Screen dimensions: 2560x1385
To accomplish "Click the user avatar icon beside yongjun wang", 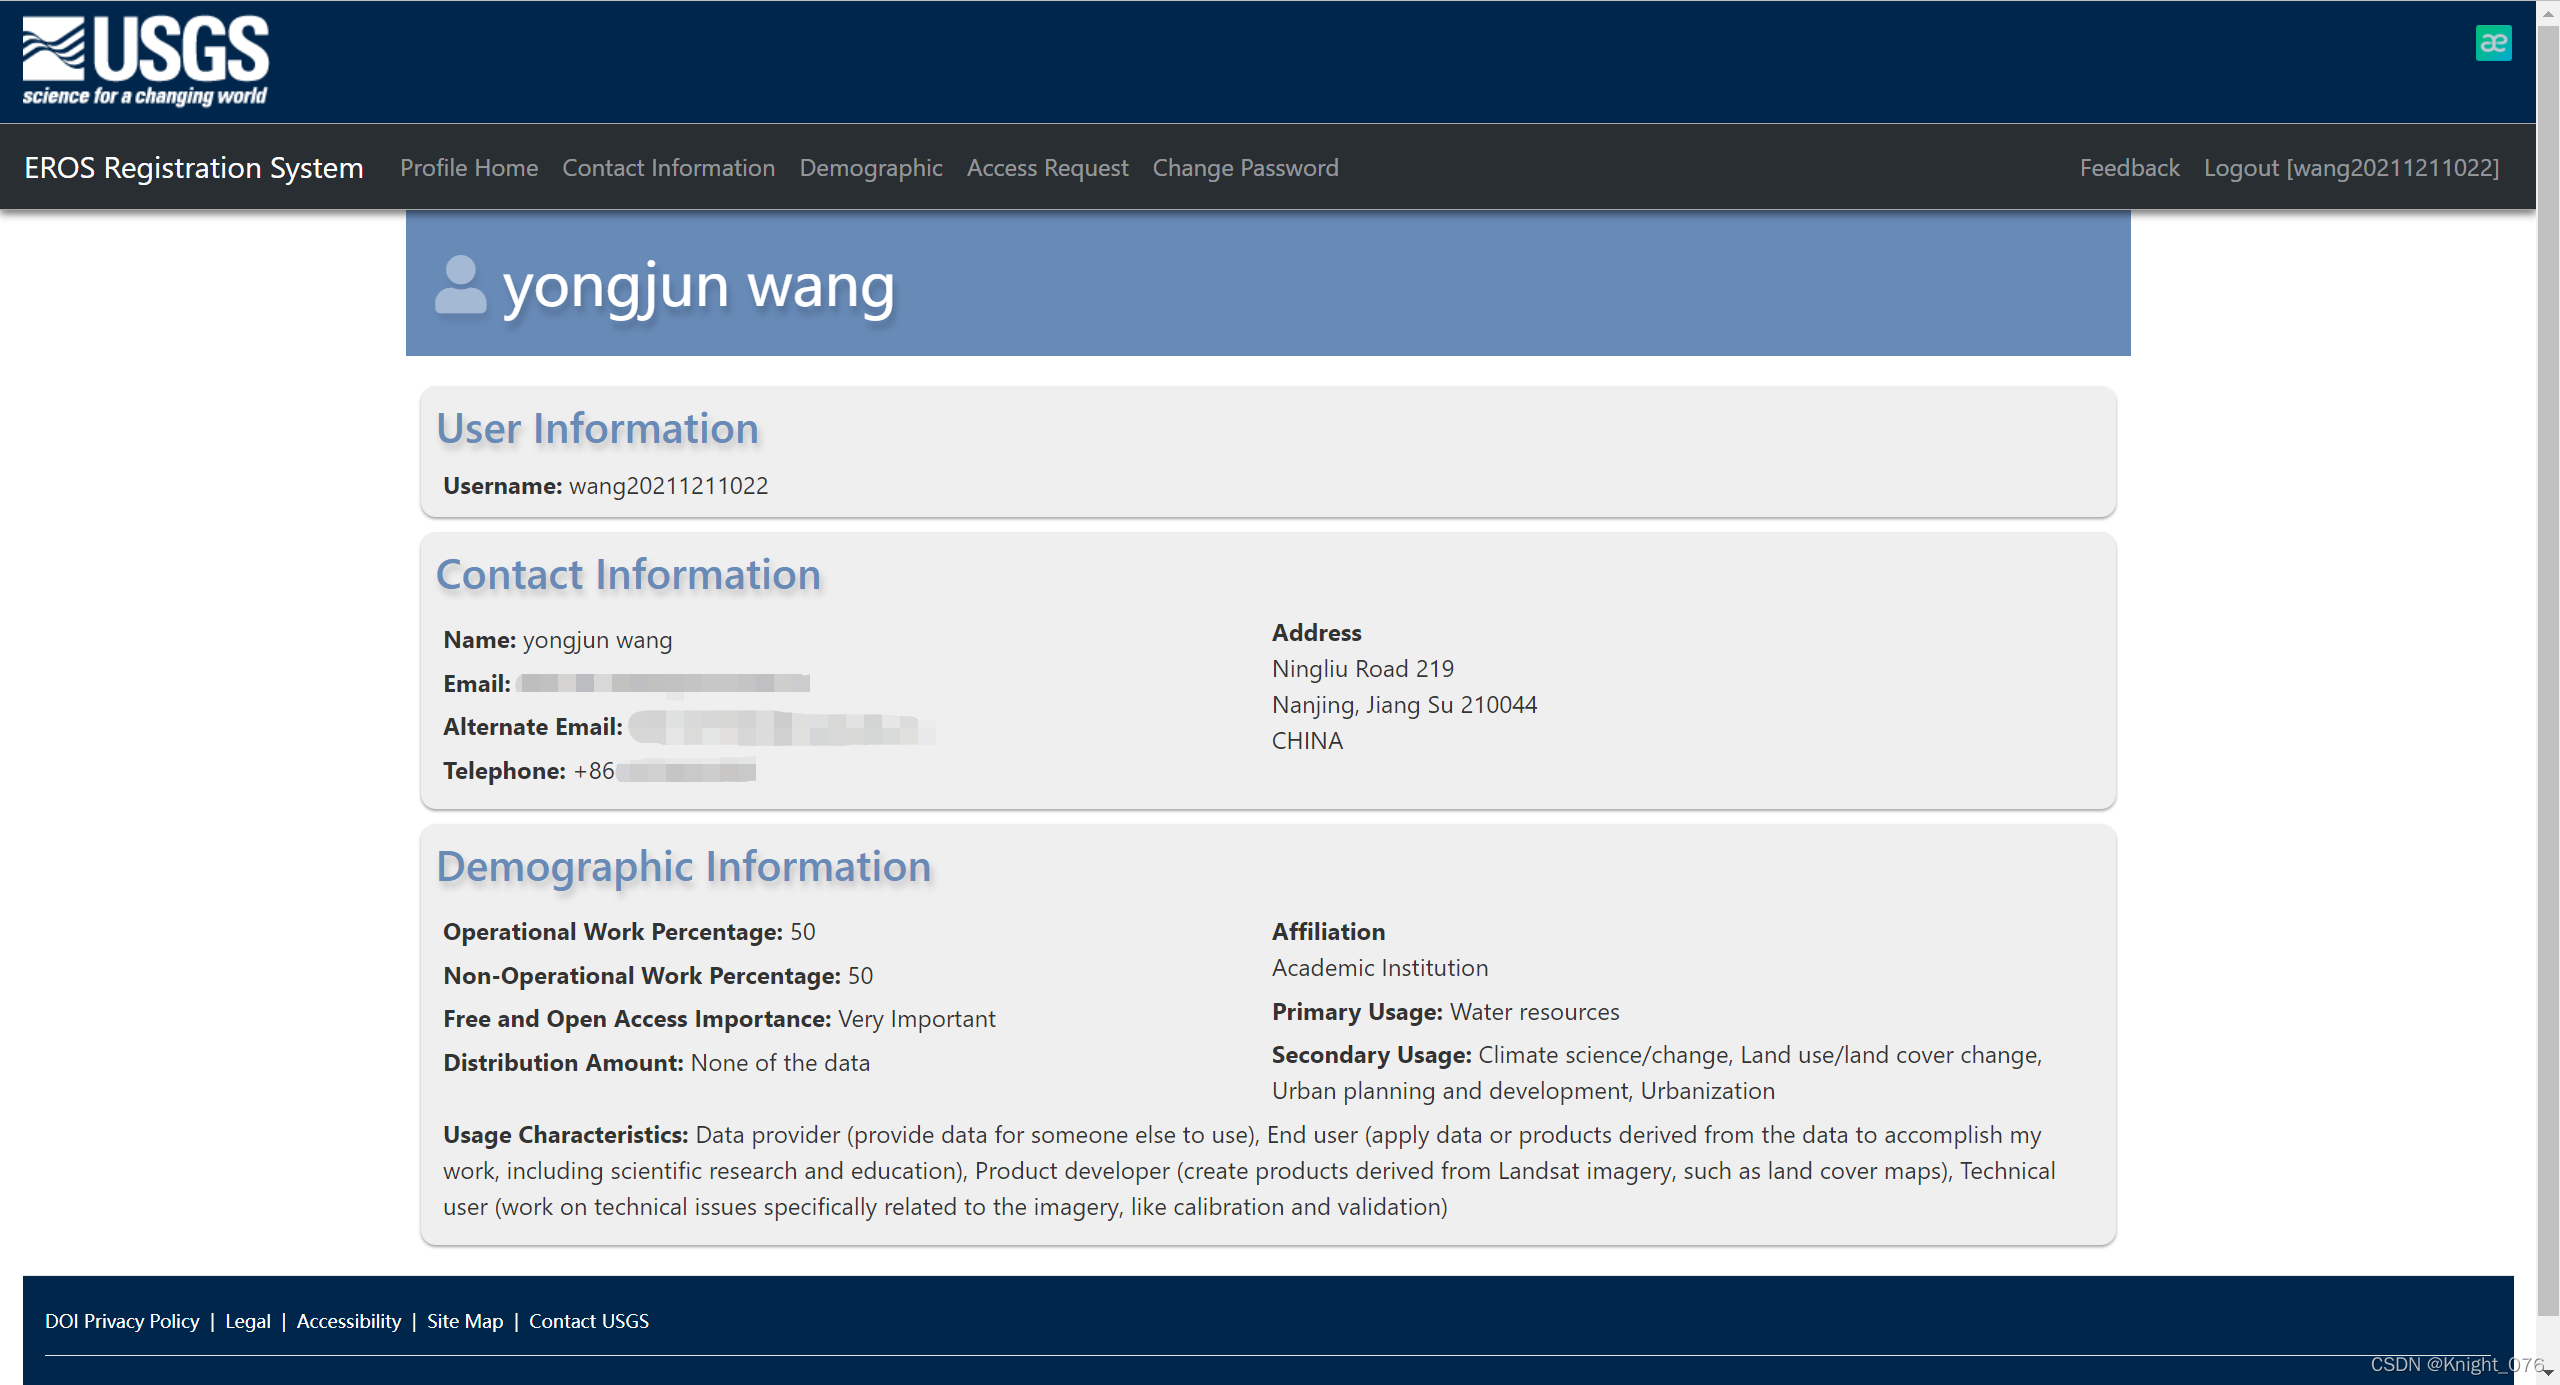I will click(x=460, y=286).
